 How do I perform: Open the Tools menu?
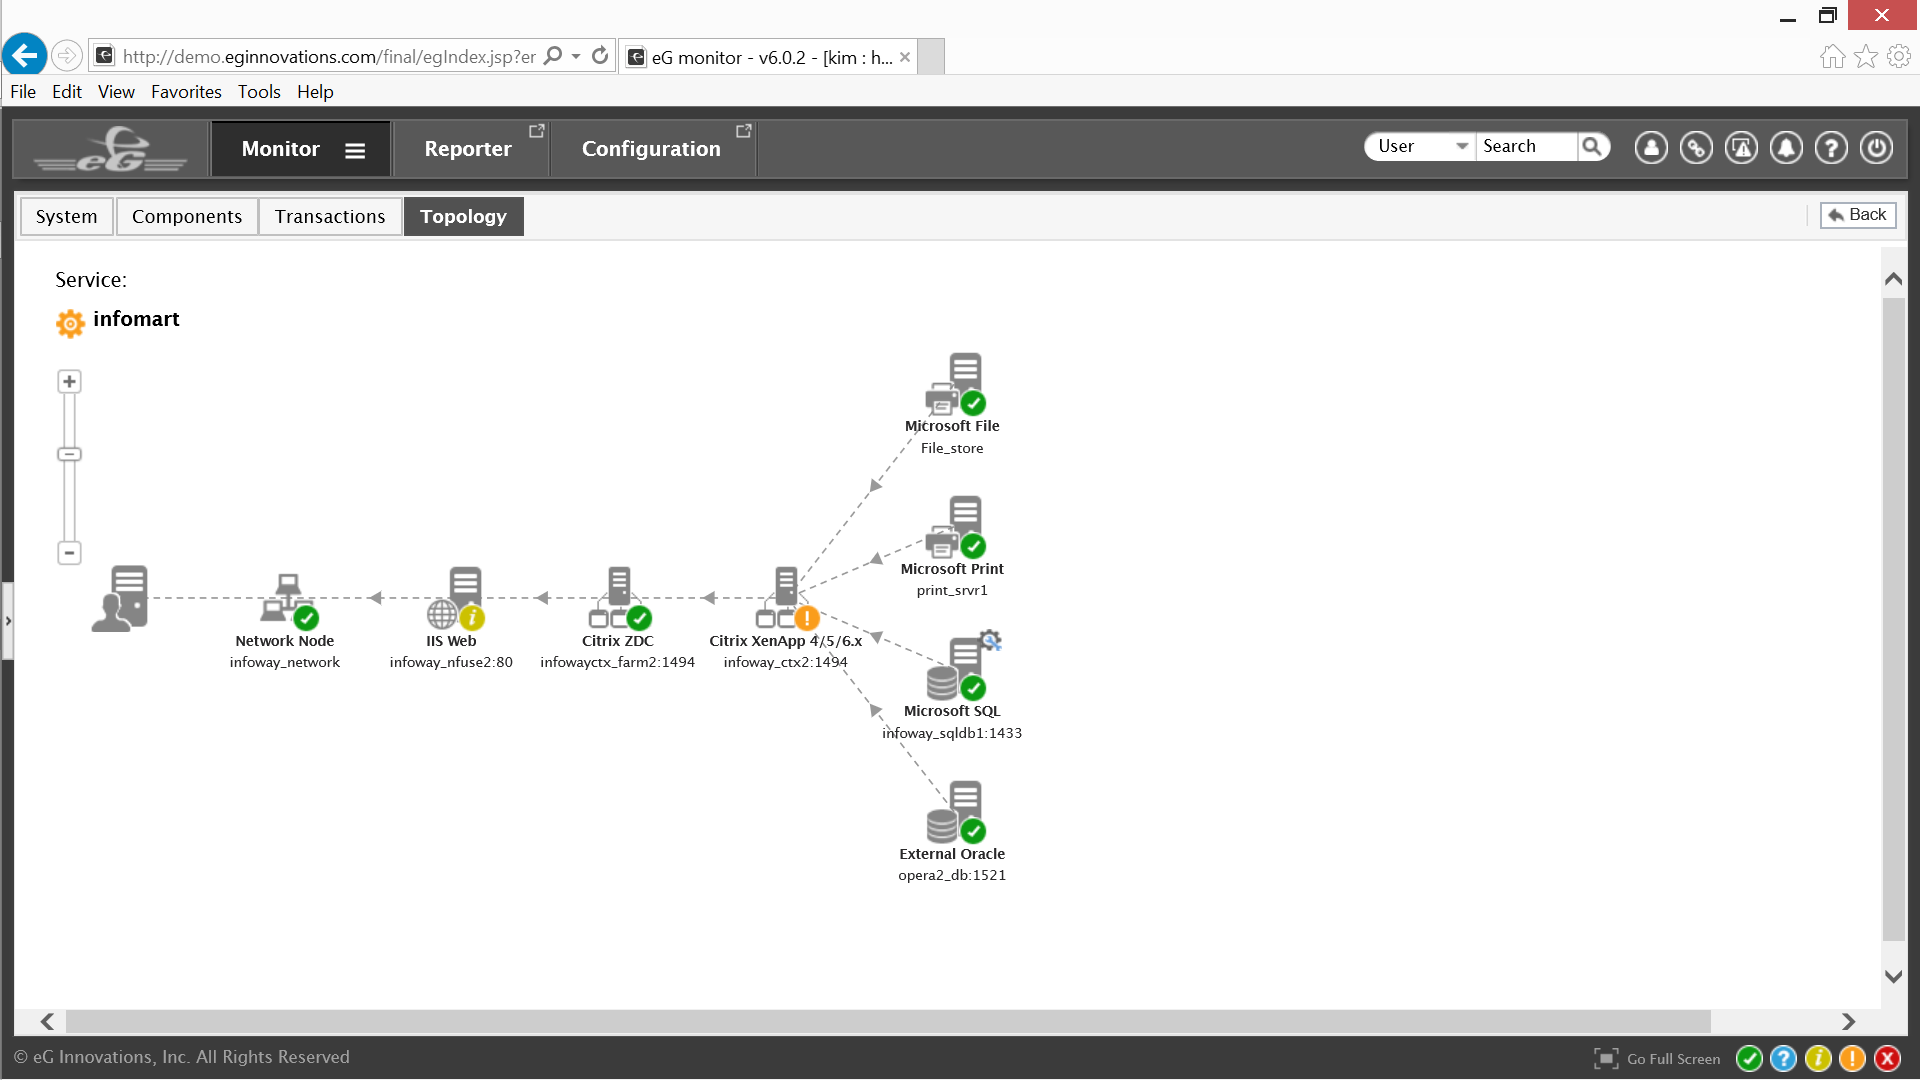(x=259, y=91)
